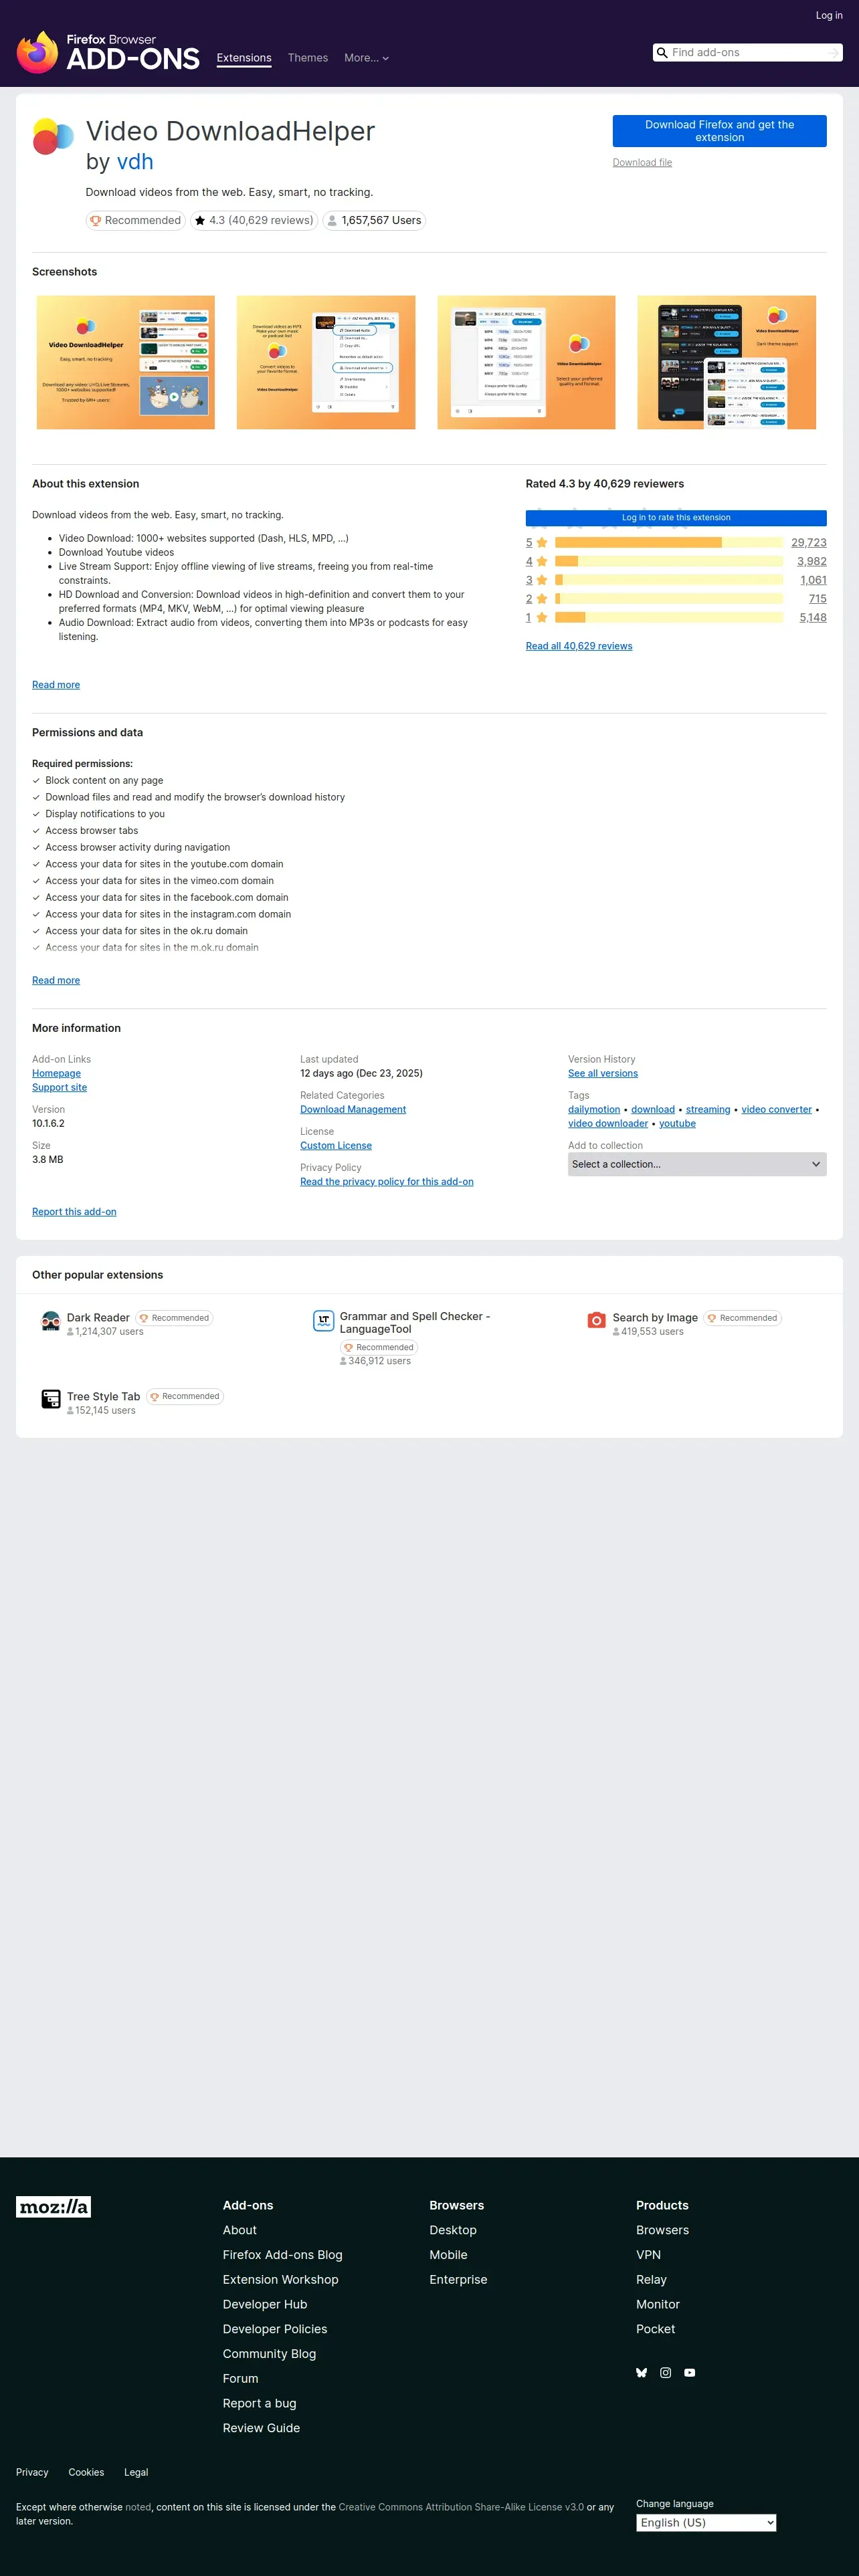The height and width of the screenshot is (2576, 859).
Task: Click the 4-star rating bar
Action: coord(669,562)
